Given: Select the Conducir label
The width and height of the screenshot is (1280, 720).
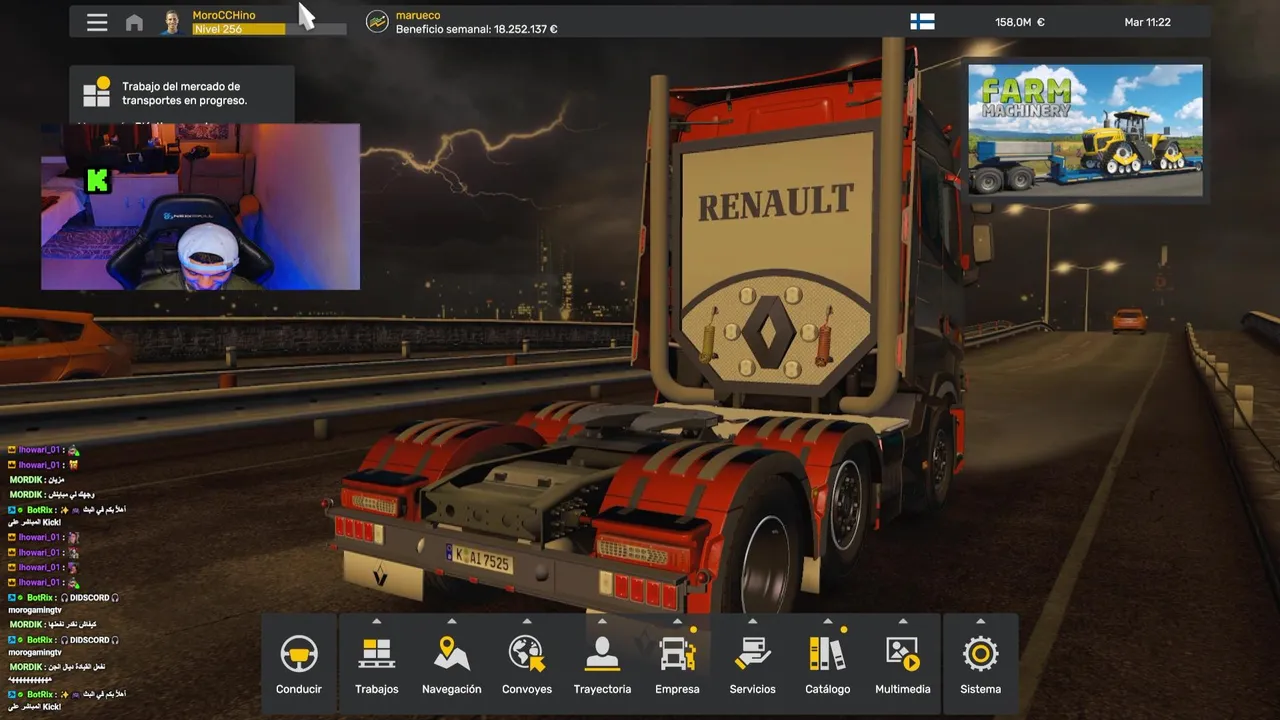Looking at the screenshot, I should pyautogui.click(x=299, y=689).
